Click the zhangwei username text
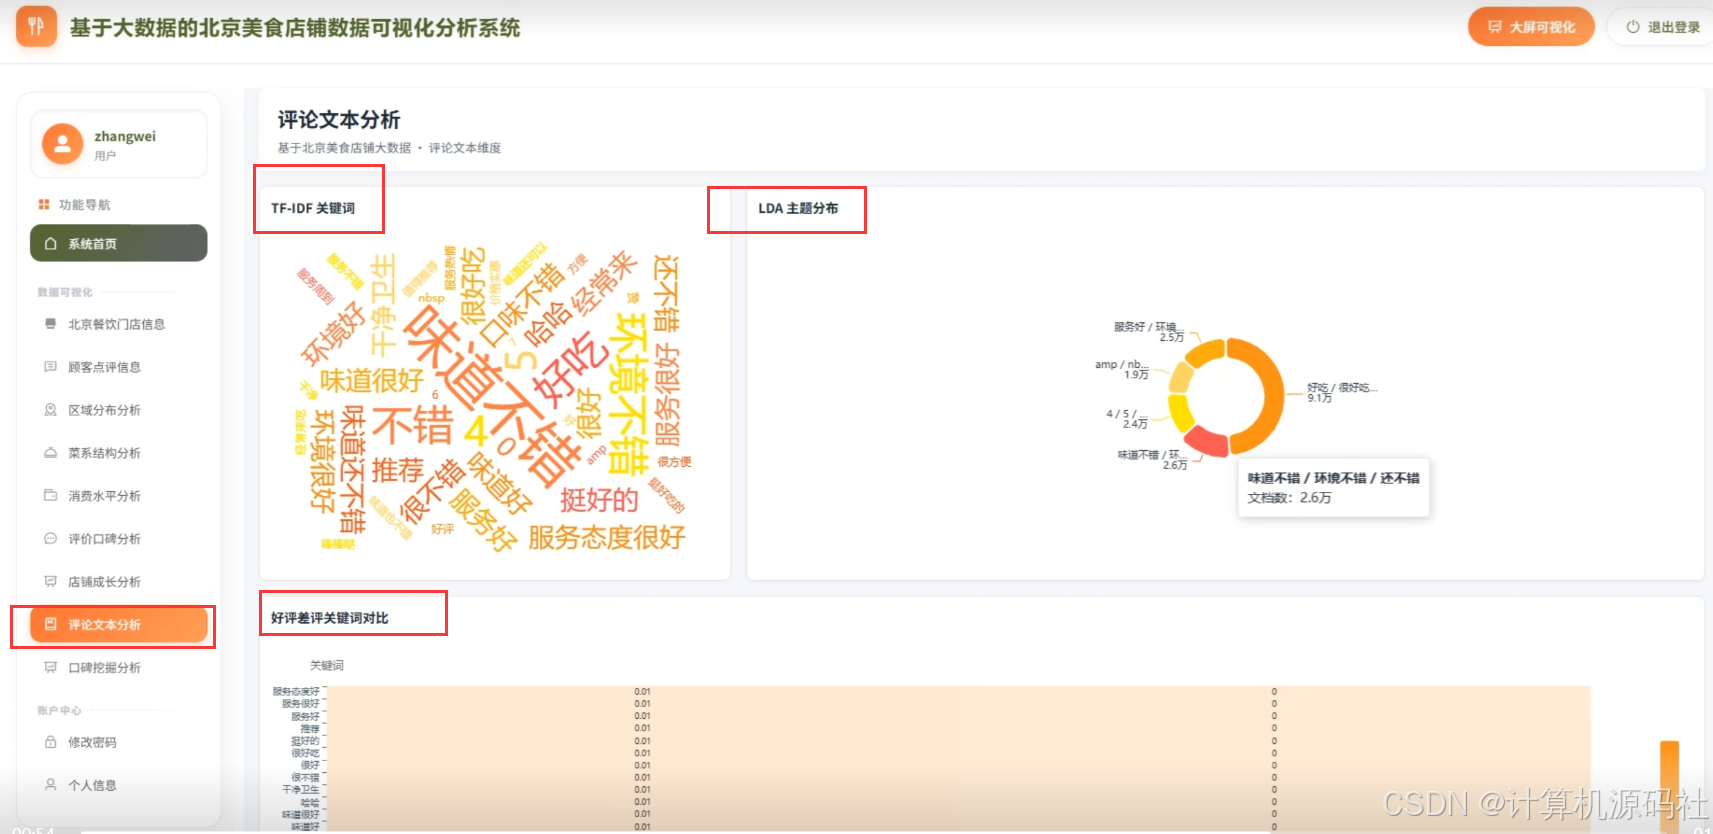This screenshot has width=1713, height=834. pyautogui.click(x=125, y=136)
